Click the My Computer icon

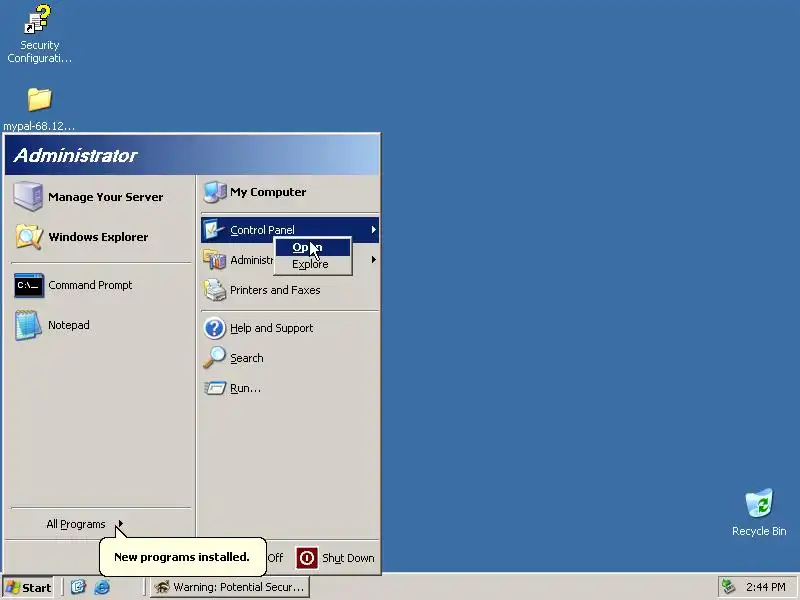point(214,192)
